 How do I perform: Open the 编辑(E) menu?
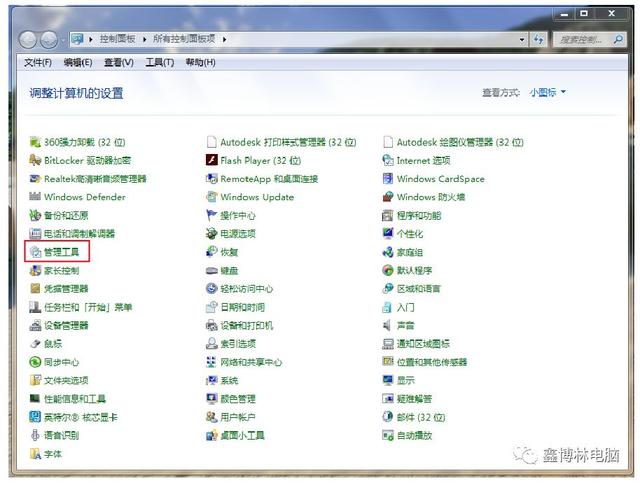point(78,62)
